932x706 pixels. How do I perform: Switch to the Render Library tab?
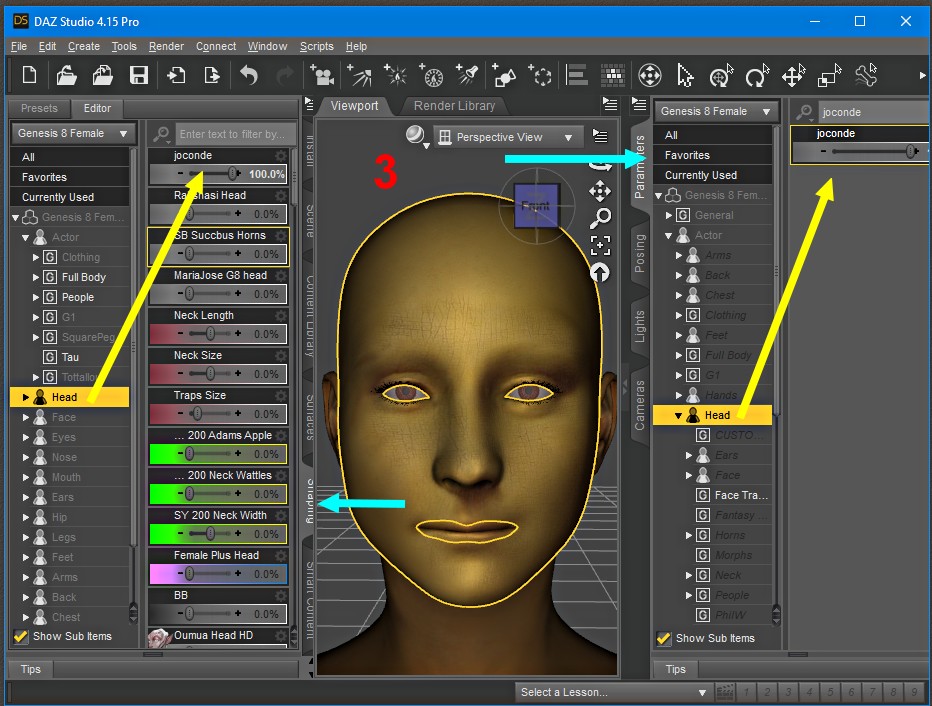coord(454,106)
